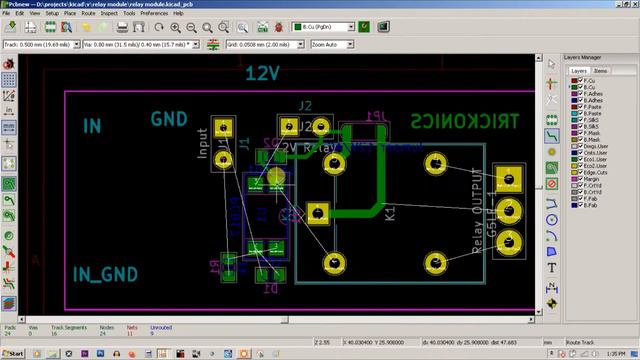Open the scripting console icon
Screen dimensions: 640x360
383,27
